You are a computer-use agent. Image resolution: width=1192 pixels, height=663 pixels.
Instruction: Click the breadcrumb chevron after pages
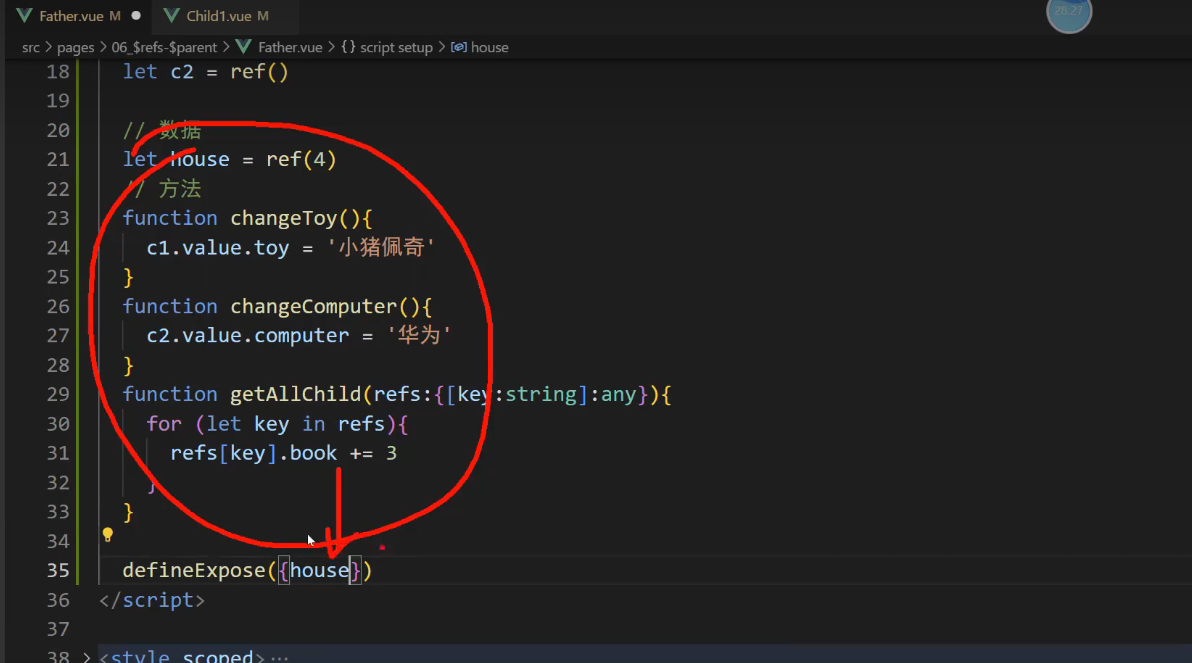(x=103, y=47)
